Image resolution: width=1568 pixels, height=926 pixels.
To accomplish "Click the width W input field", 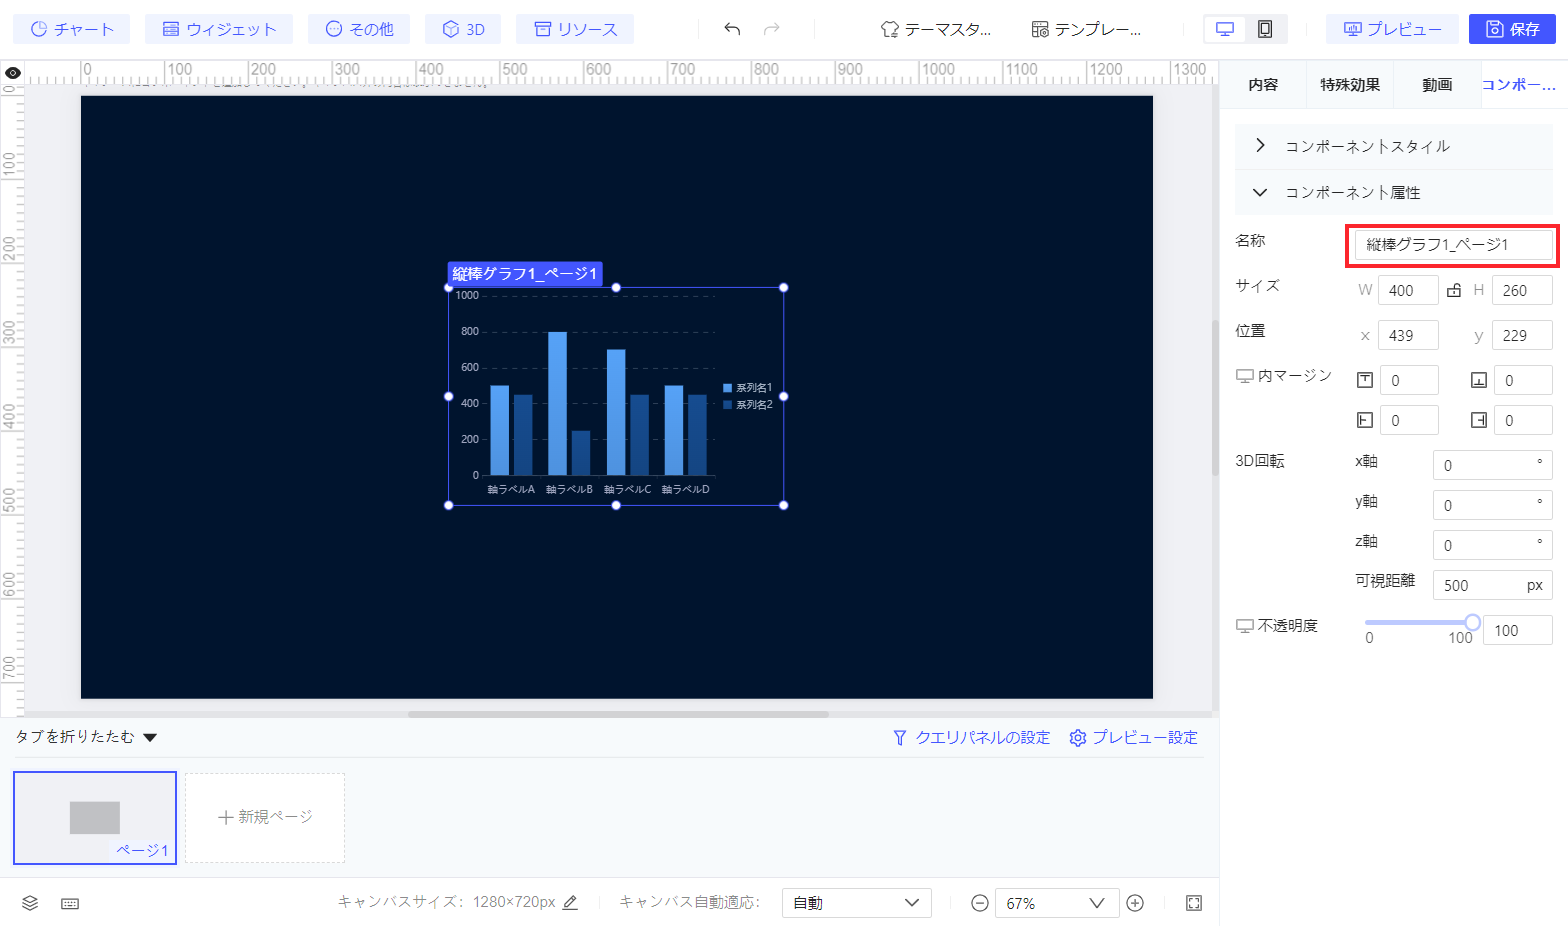I will tap(1408, 290).
